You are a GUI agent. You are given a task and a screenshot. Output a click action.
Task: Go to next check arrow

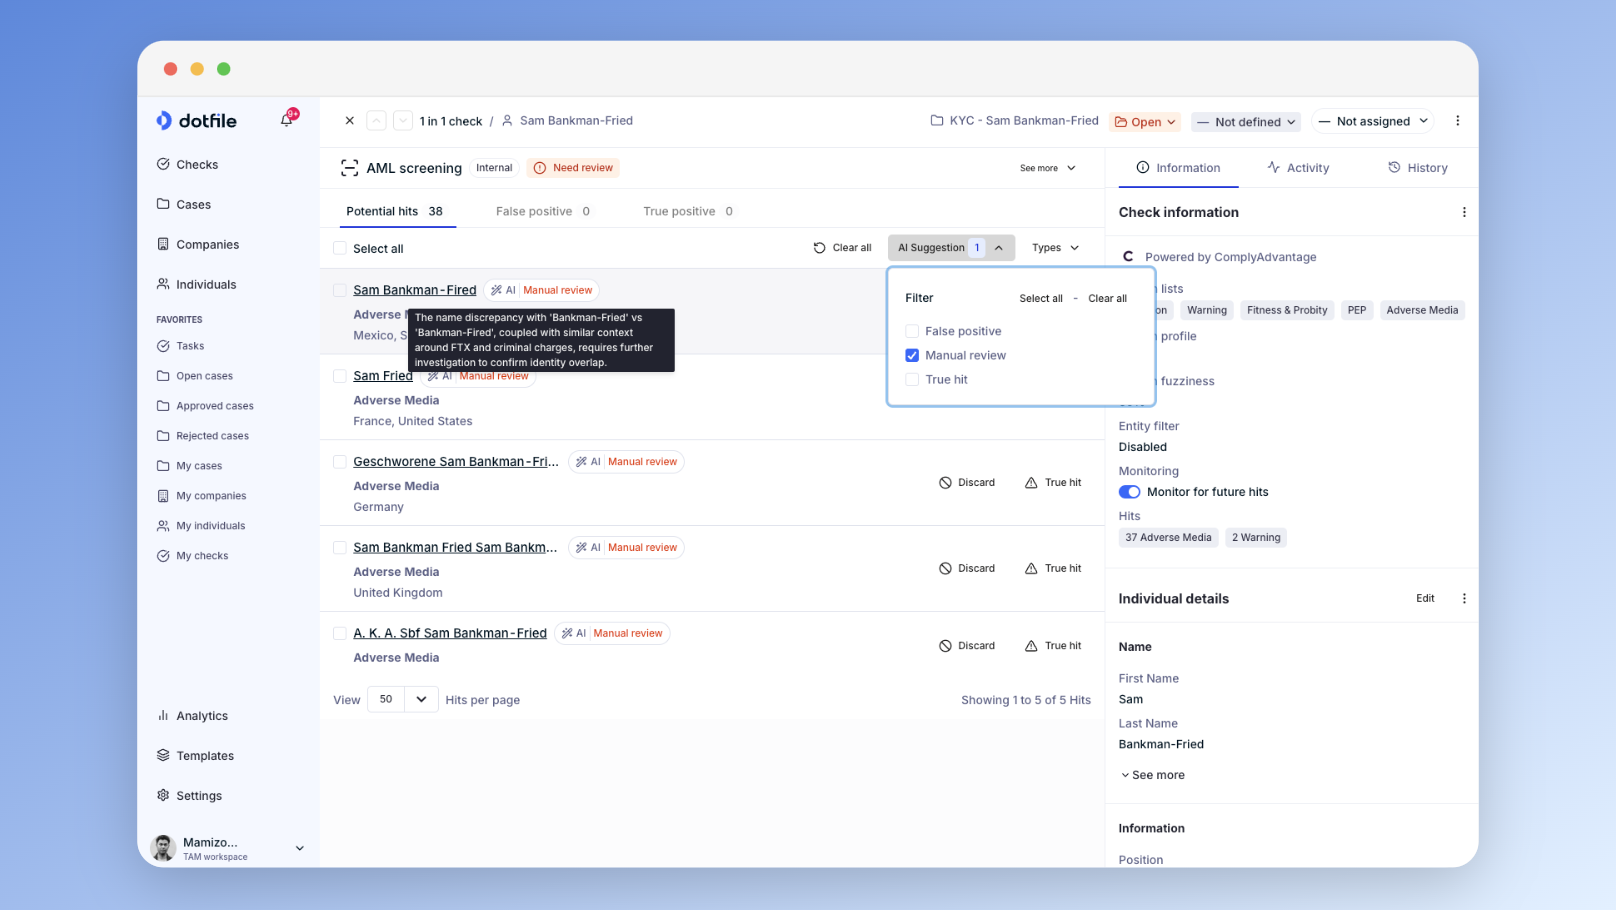(402, 121)
